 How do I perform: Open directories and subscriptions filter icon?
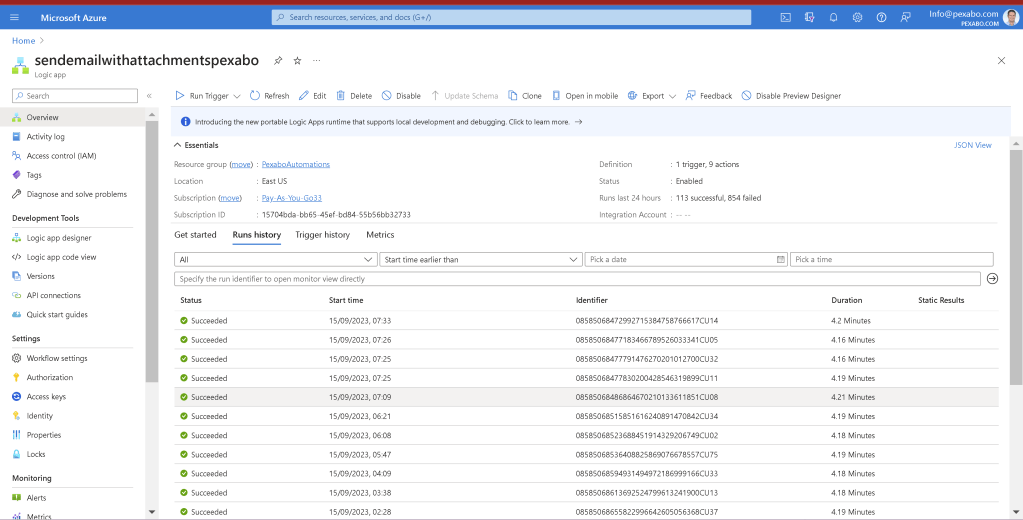click(810, 18)
